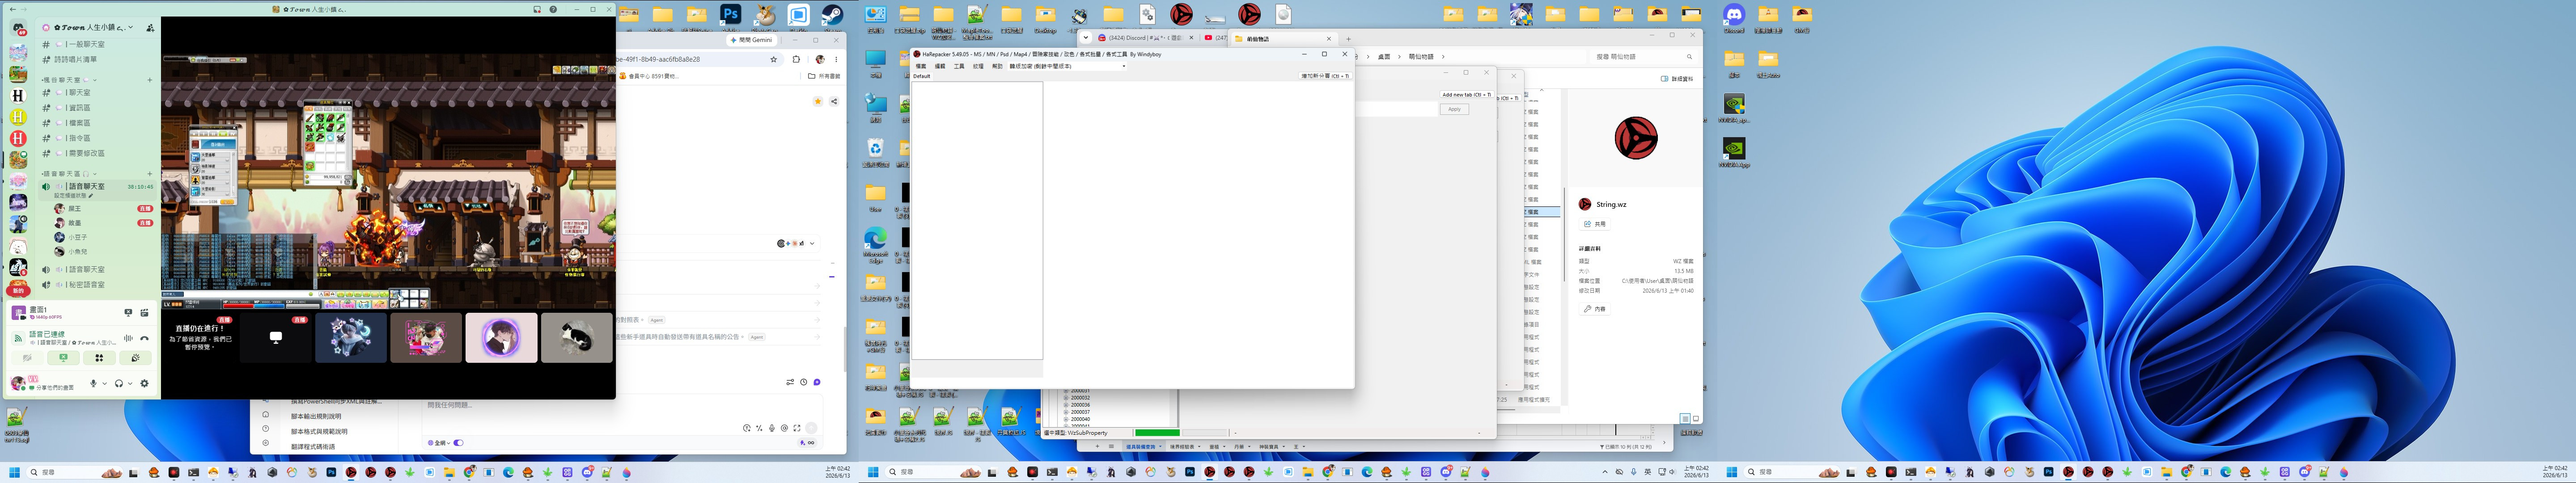Toggle the 詳細資料 details pane in Explorer

click(1678, 78)
